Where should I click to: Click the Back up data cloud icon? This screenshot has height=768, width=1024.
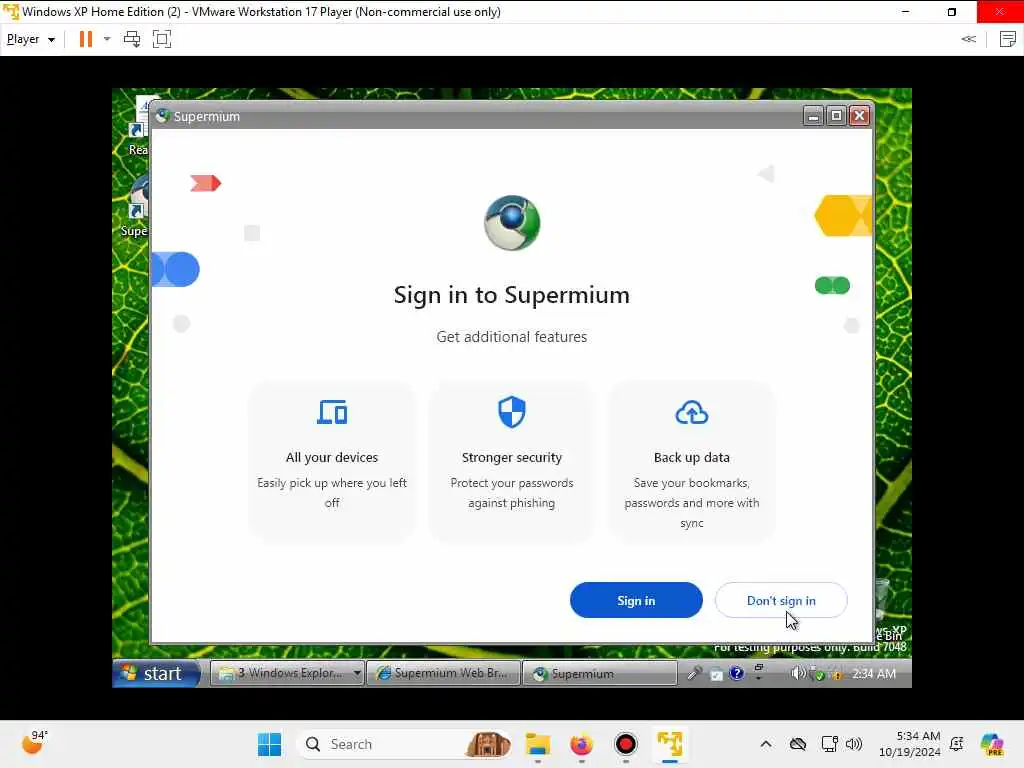pos(692,413)
